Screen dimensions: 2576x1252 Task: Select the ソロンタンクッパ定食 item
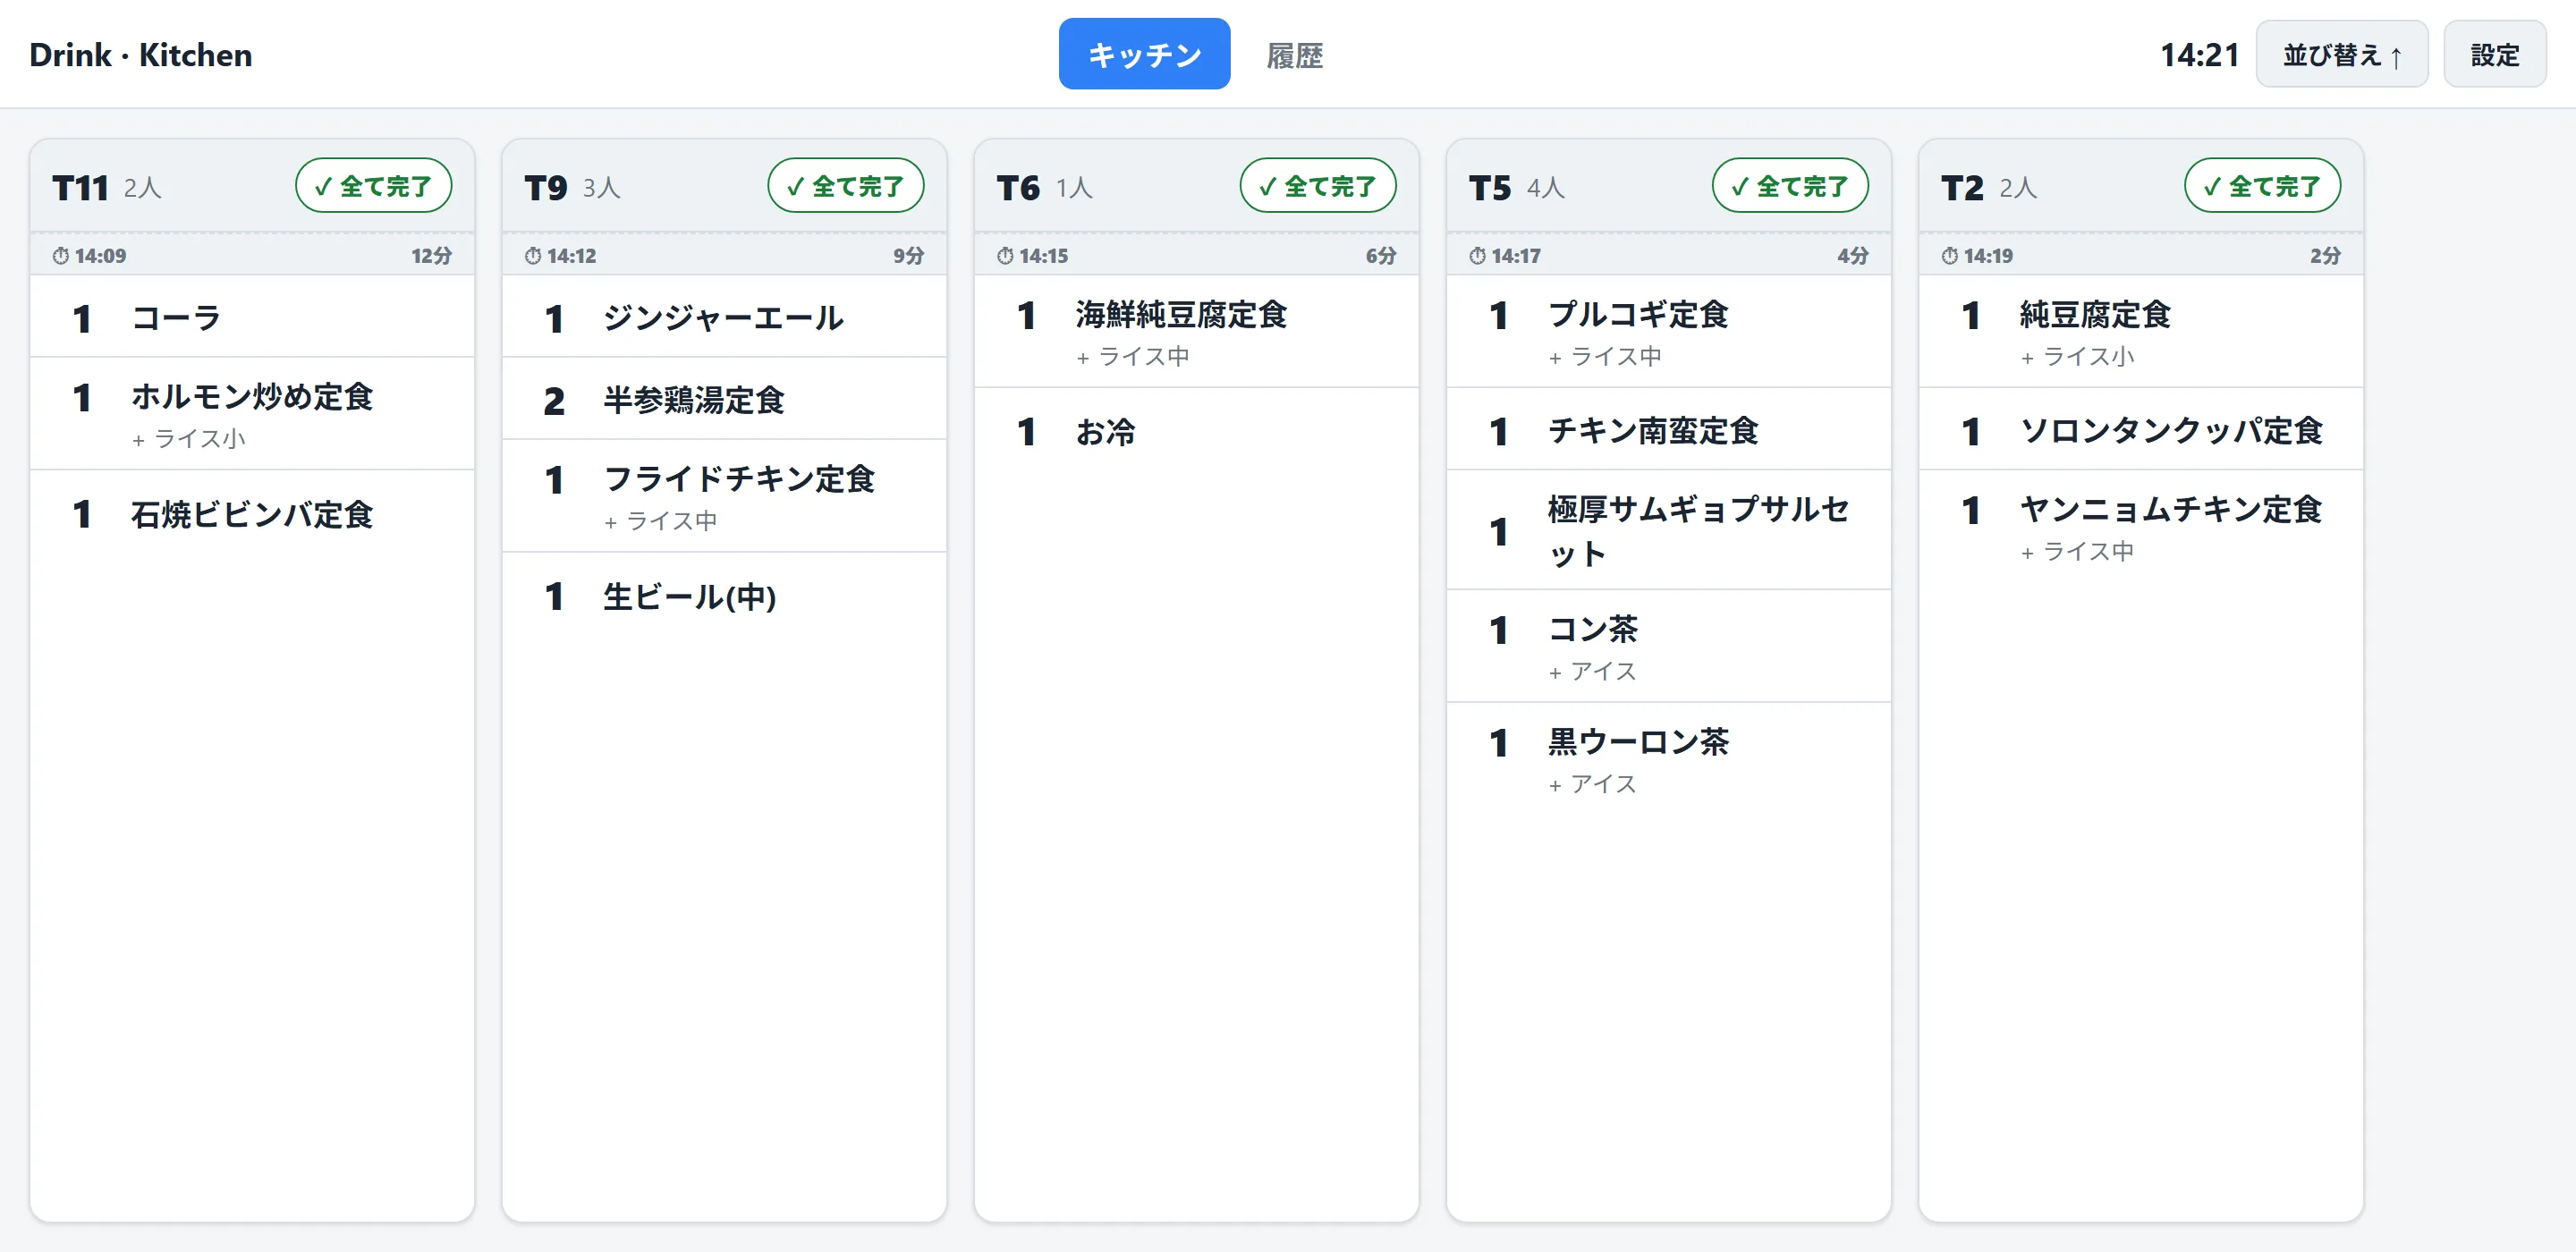click(x=2141, y=429)
